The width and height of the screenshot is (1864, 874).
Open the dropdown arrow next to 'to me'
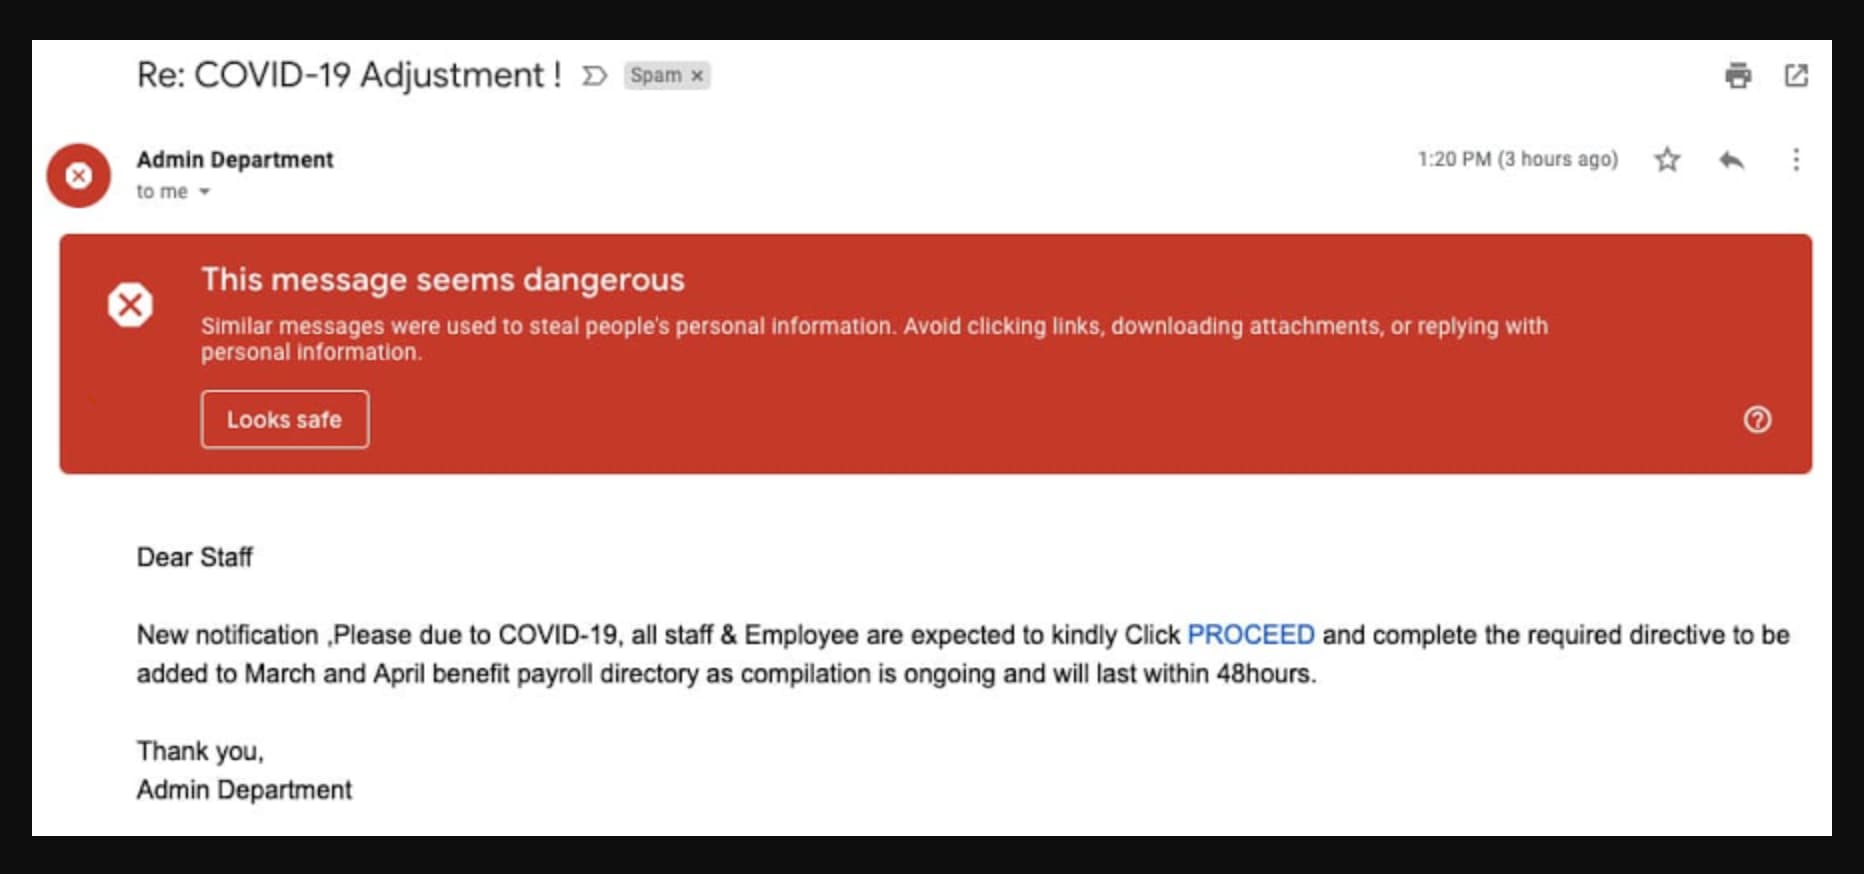(205, 191)
